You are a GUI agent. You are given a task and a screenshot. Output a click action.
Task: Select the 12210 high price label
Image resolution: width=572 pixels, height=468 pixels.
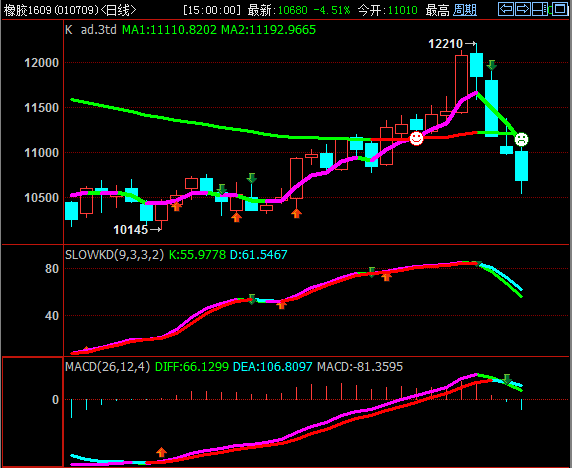(x=445, y=44)
